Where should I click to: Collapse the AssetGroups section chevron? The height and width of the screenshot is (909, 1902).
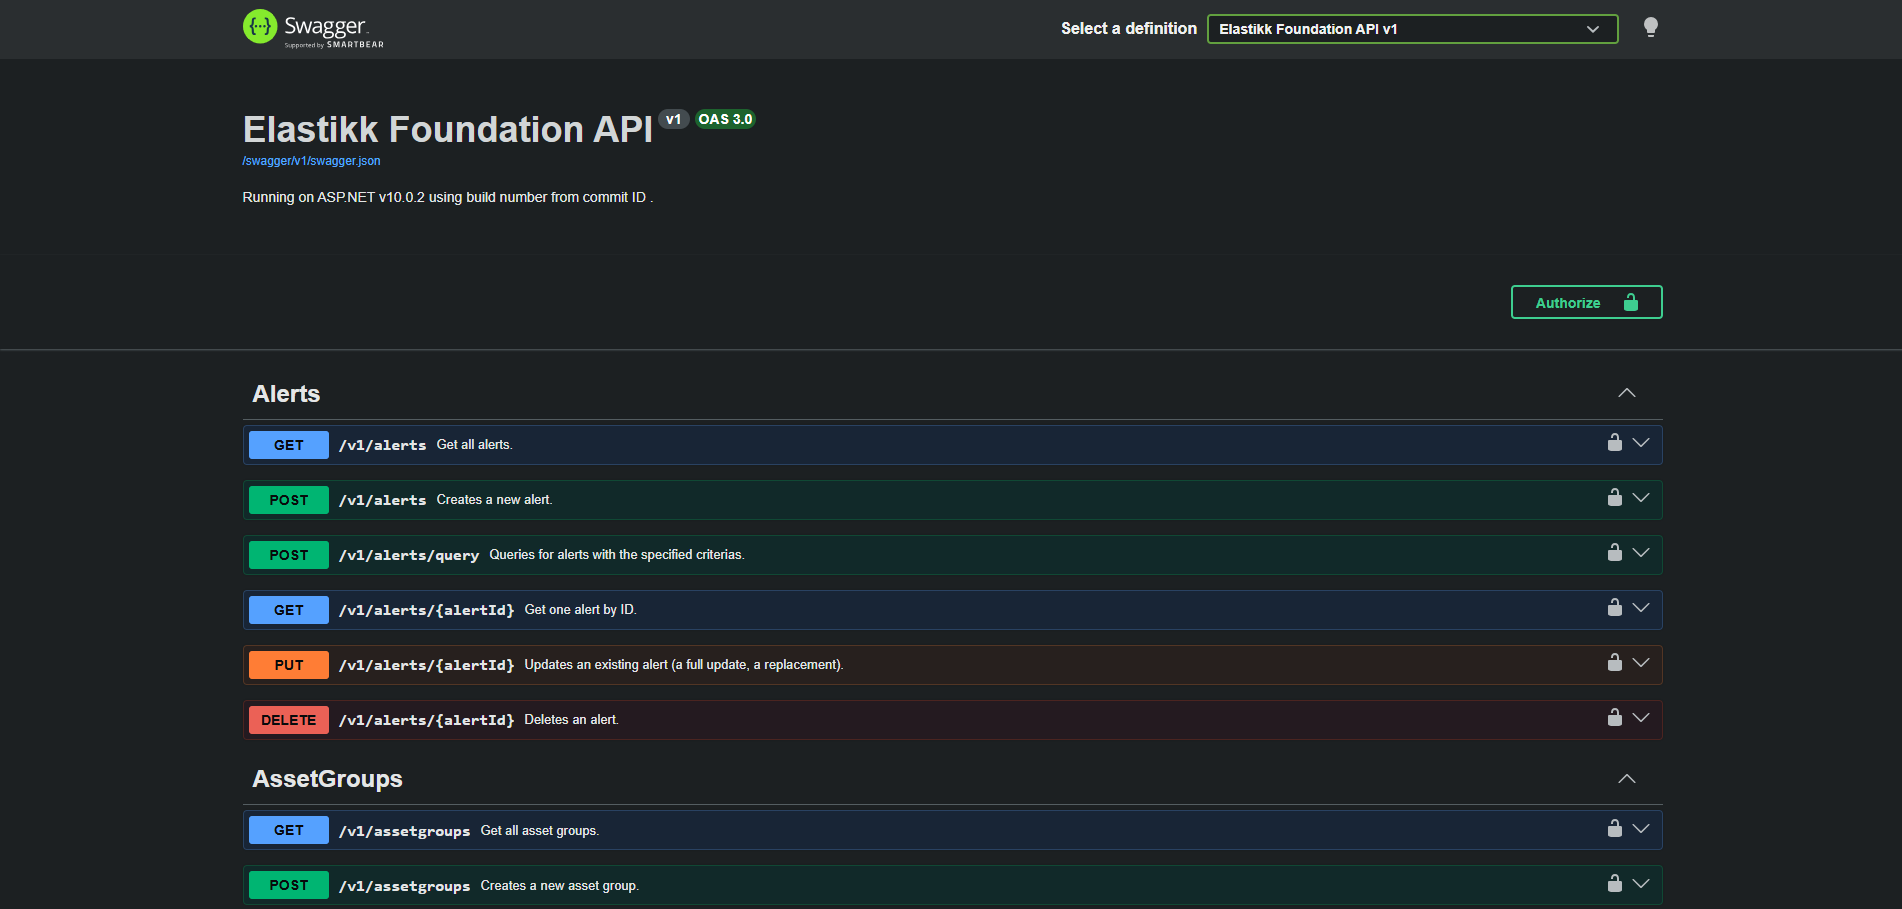[1626, 779]
